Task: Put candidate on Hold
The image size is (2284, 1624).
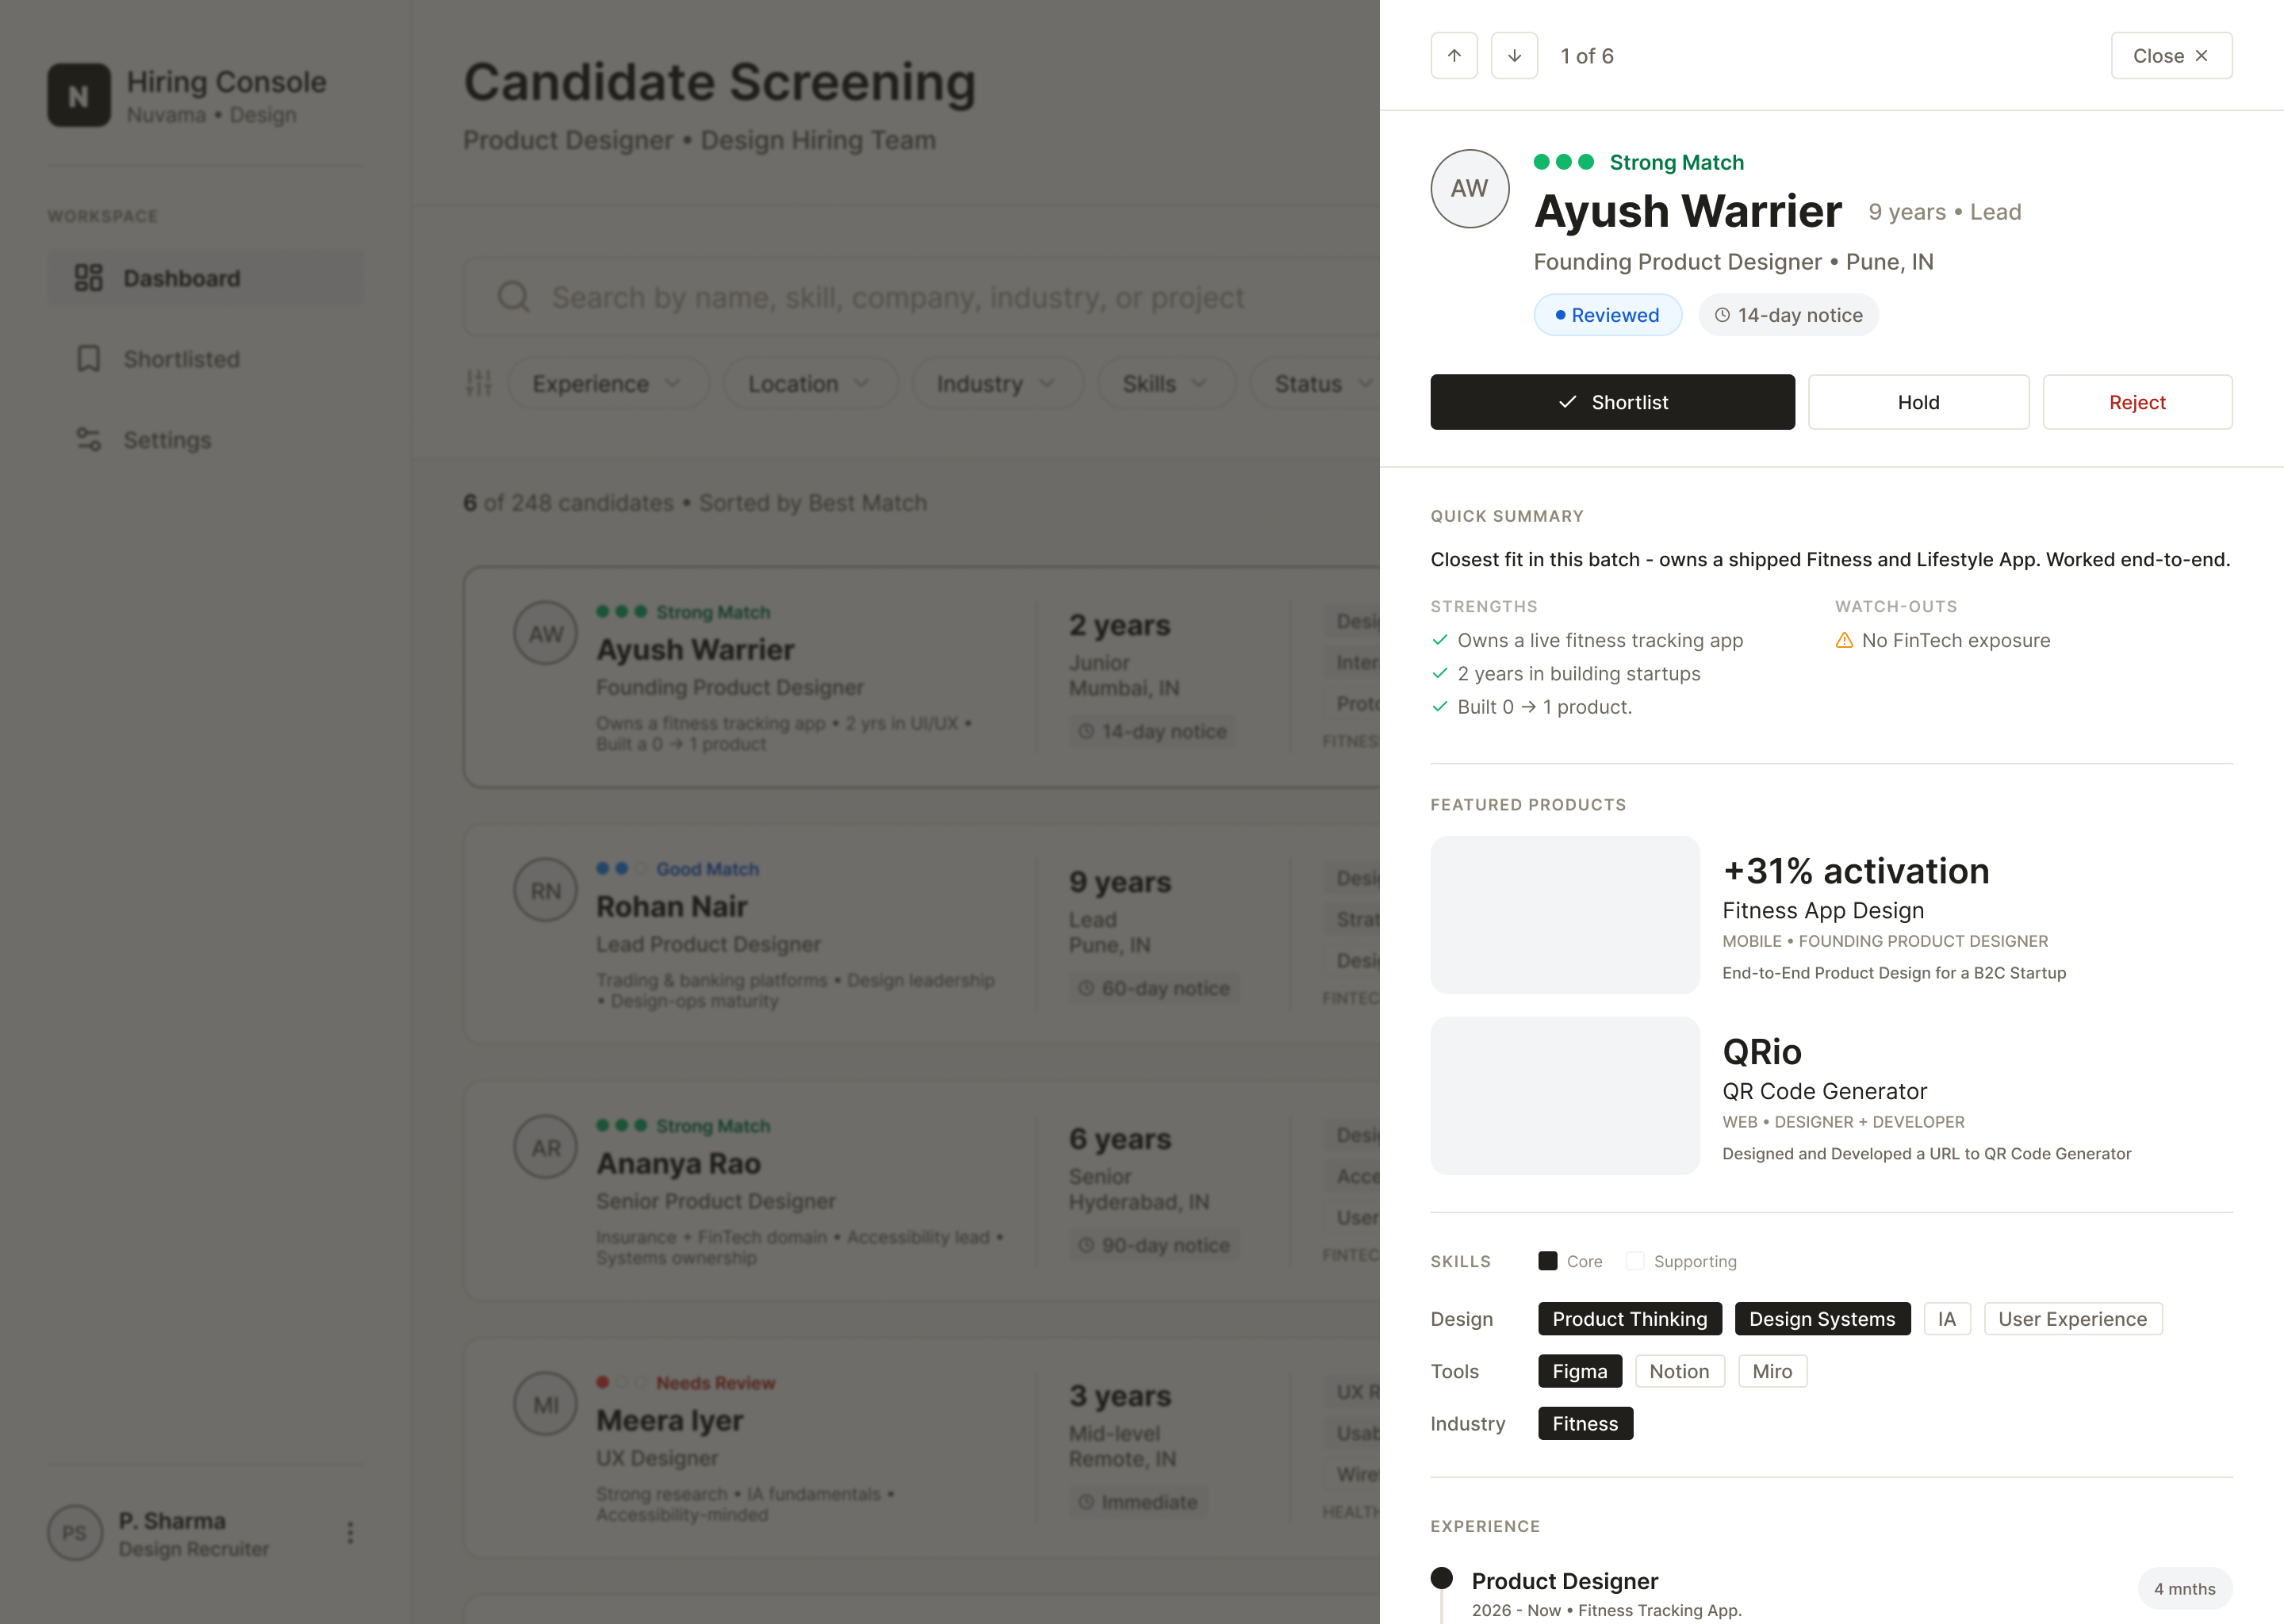Action: point(1918,402)
